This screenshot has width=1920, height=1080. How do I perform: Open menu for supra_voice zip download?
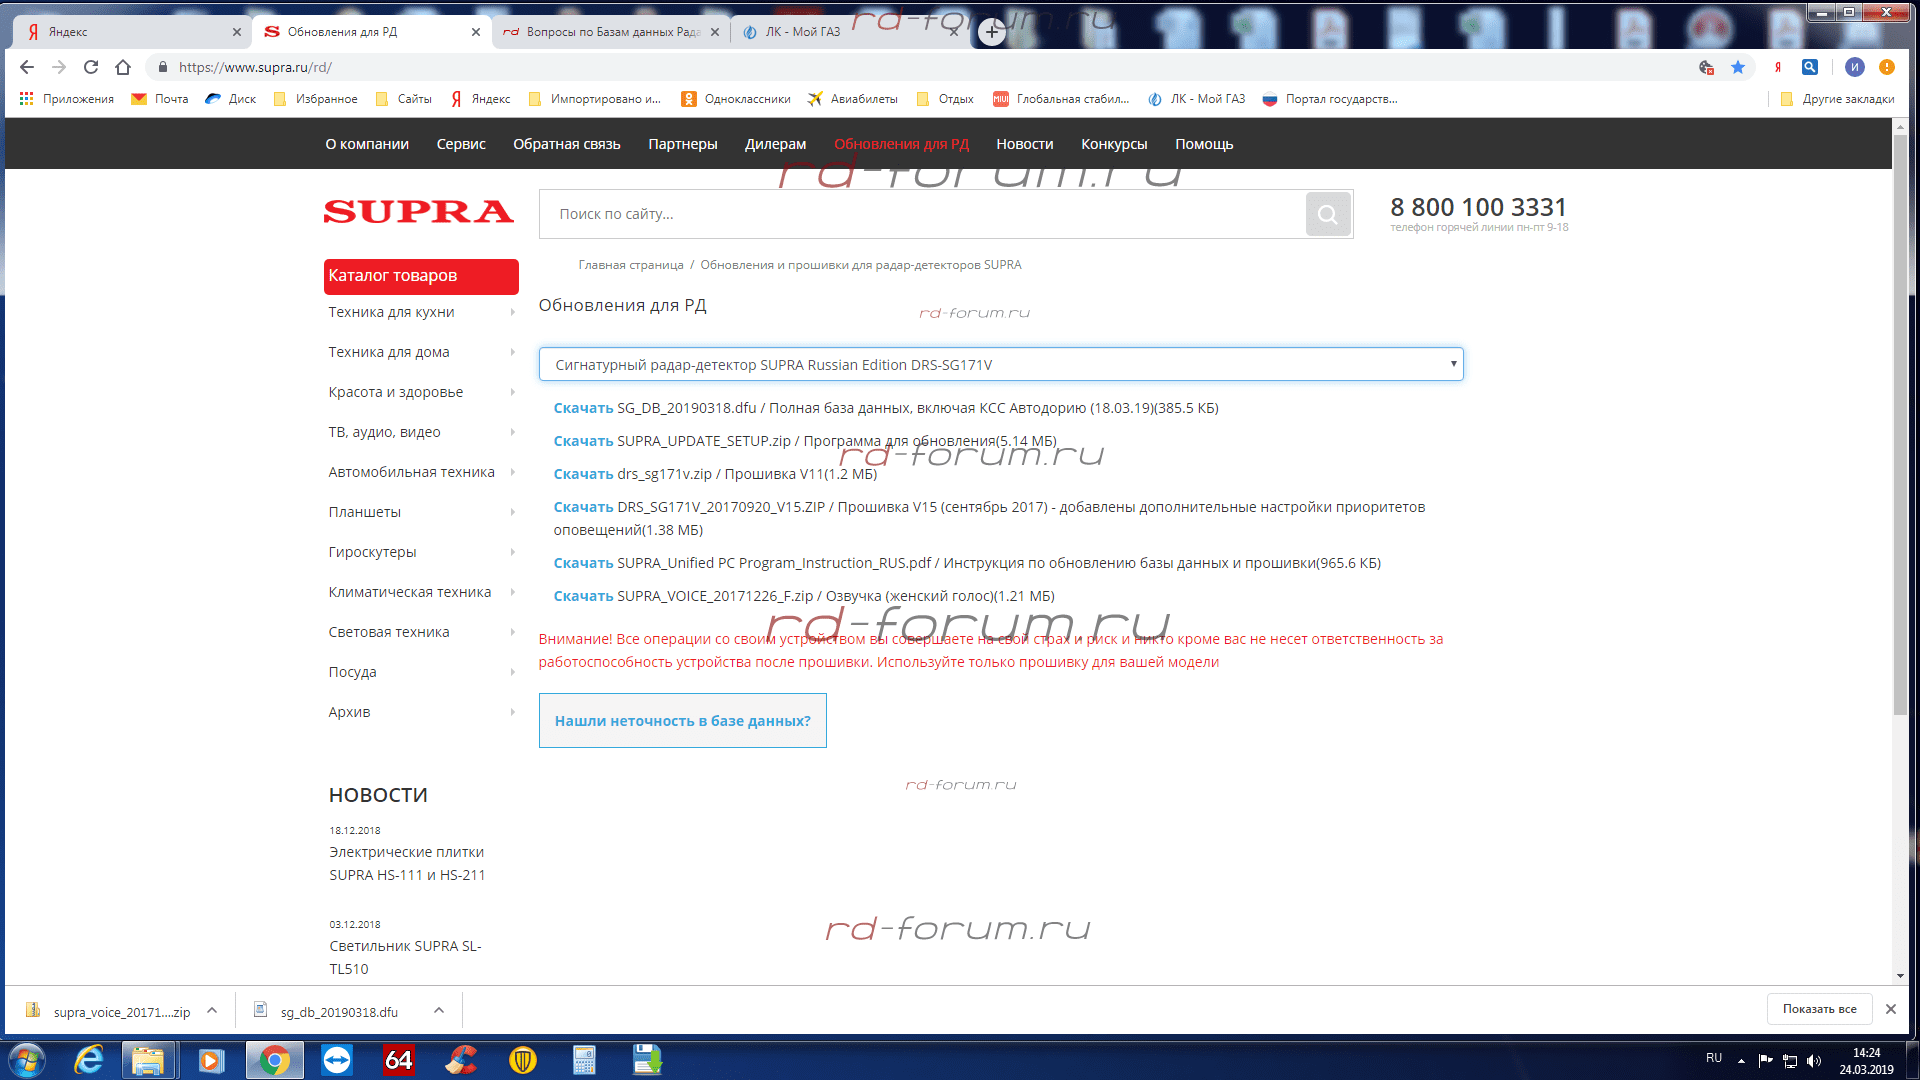pos(212,1011)
